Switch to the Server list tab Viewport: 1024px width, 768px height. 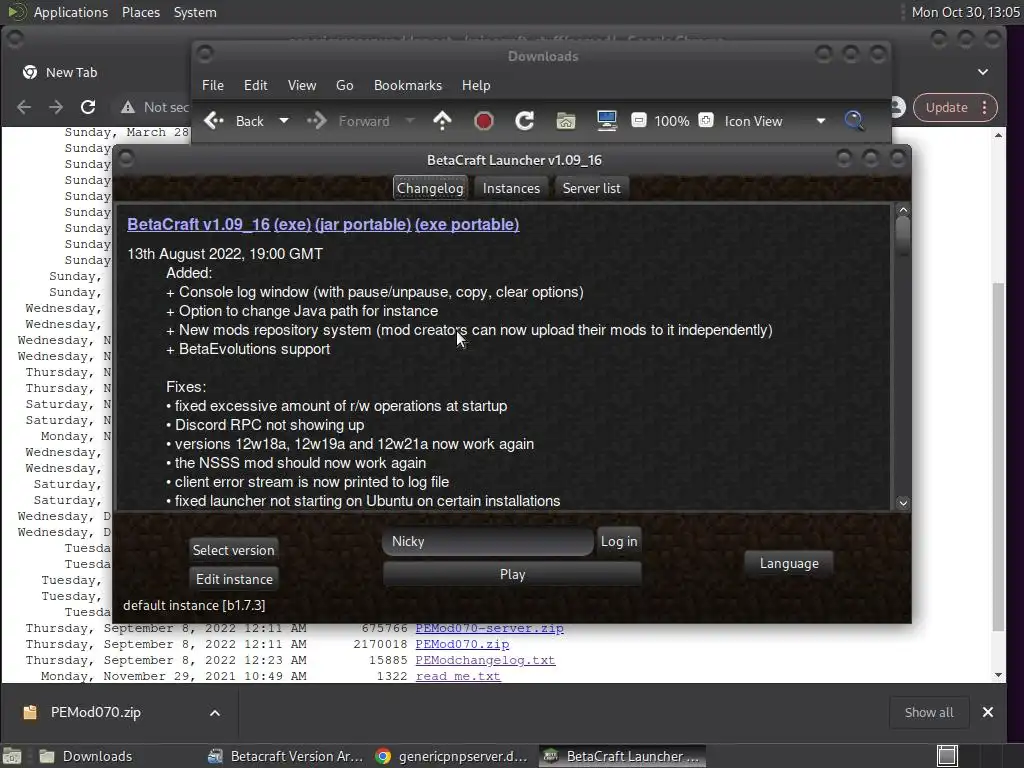tap(592, 188)
